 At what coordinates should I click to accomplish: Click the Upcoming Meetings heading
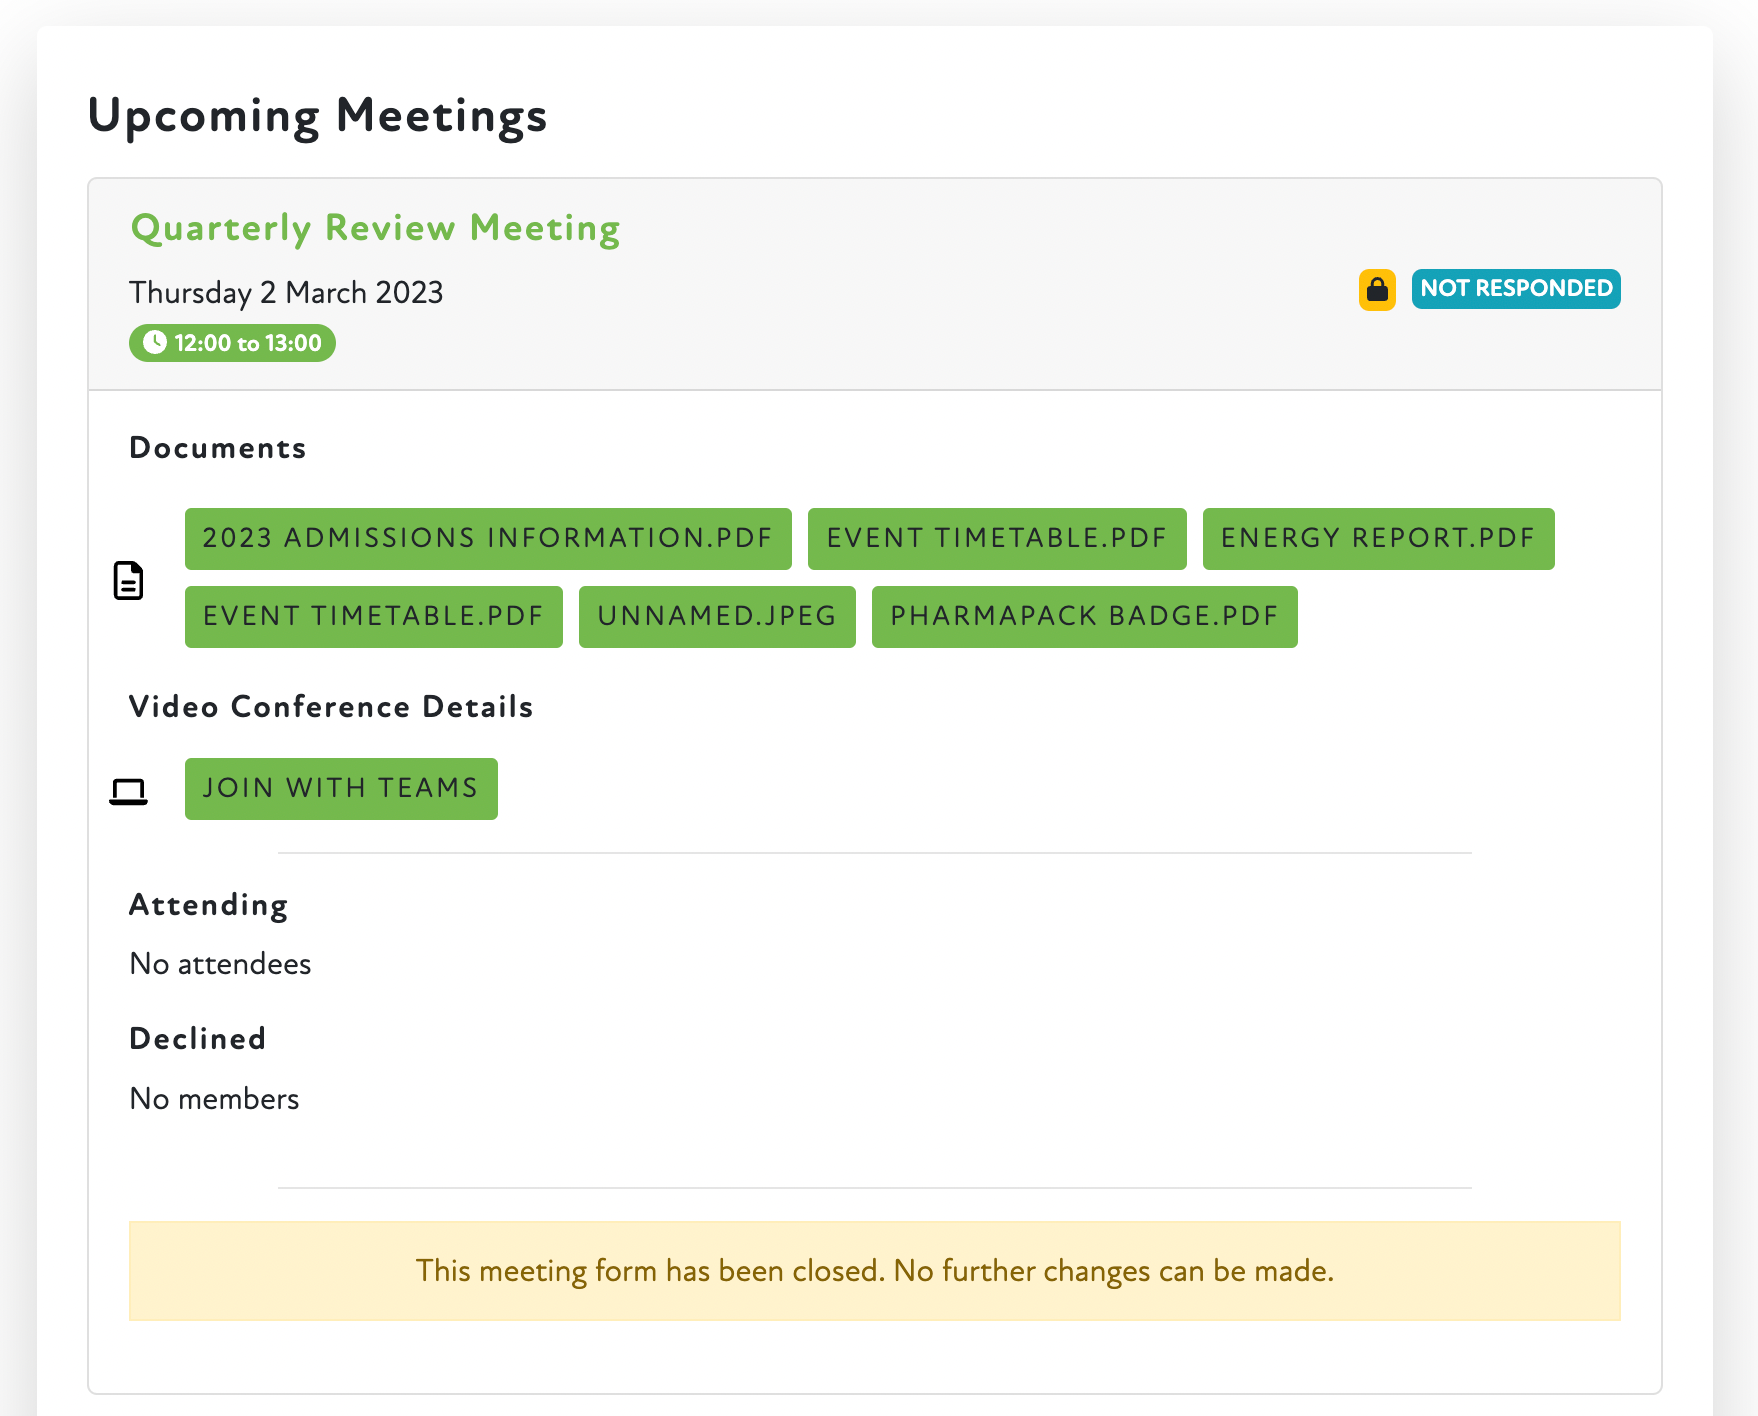click(x=317, y=115)
